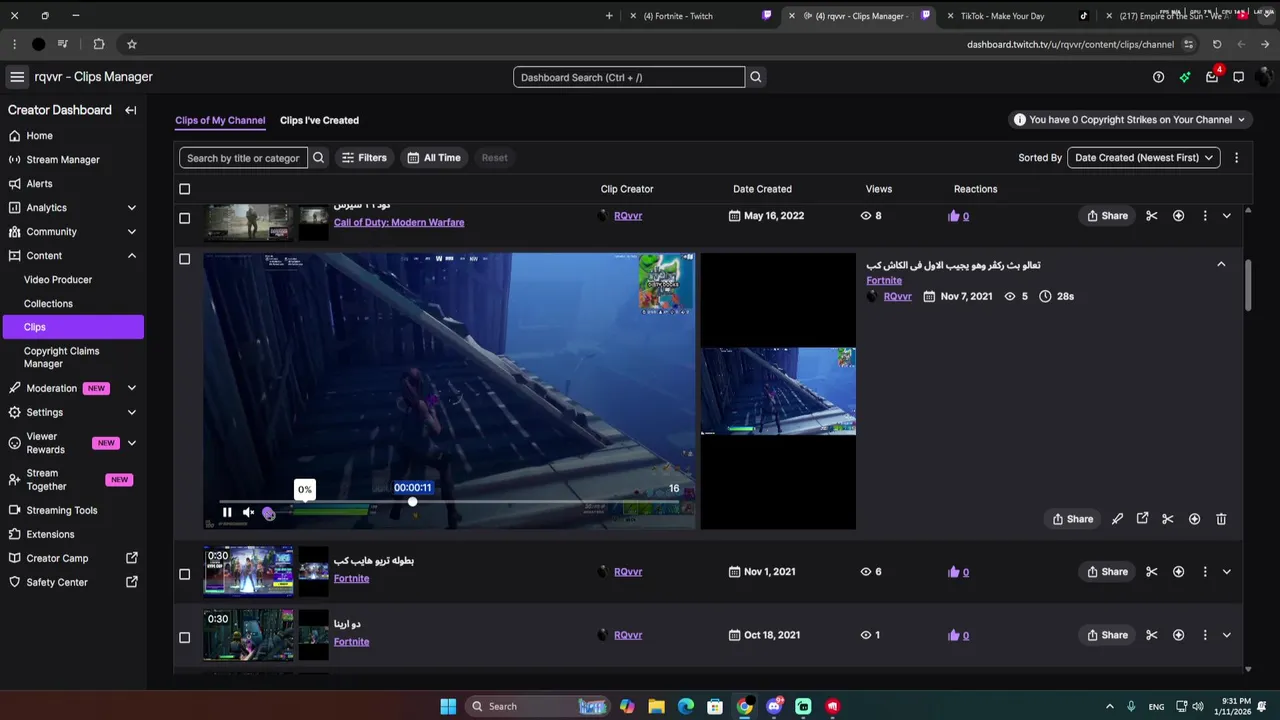This screenshot has height=720, width=1280.
Task: Click scissors icon on Oct 18, 2021 clip
Action: pyautogui.click(x=1152, y=635)
